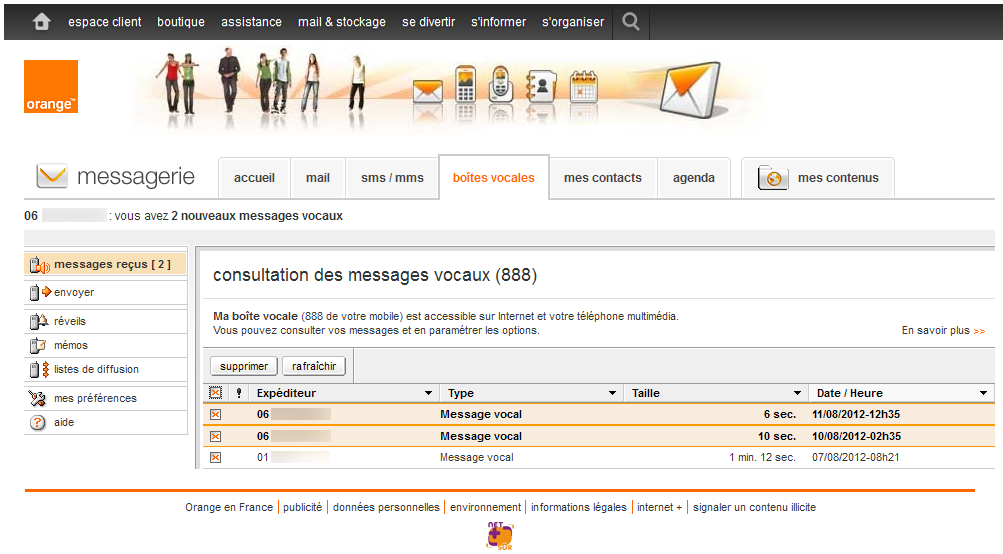The width and height of the screenshot is (1003, 554).
Task: Open search with the magnifier icon
Action: pyautogui.click(x=630, y=21)
